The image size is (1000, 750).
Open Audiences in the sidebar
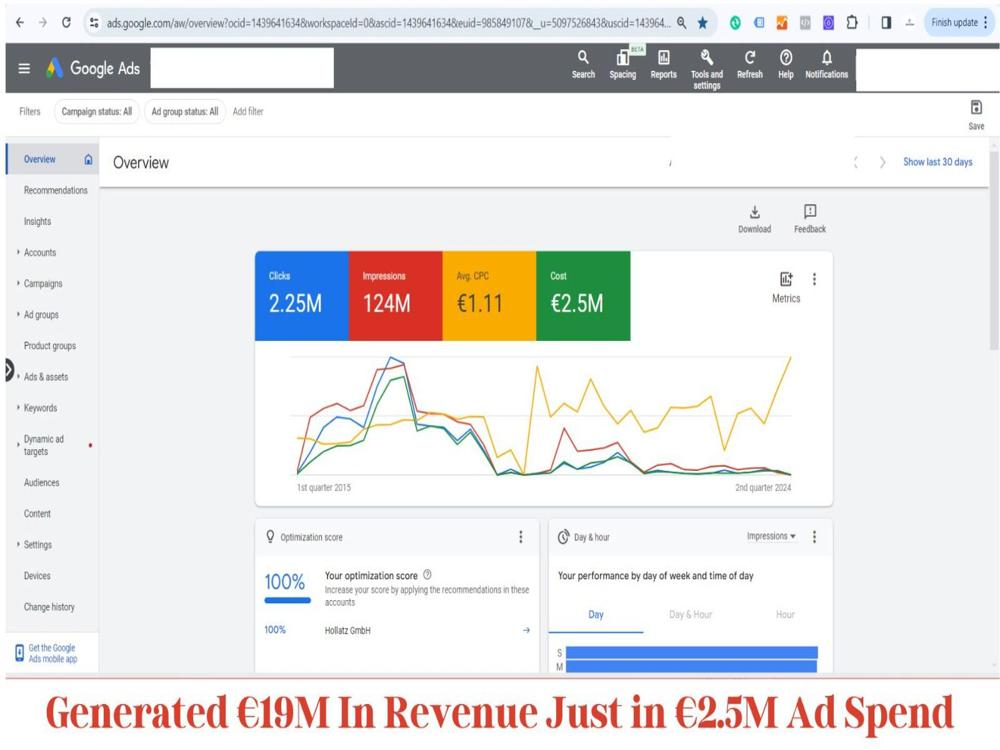(x=41, y=483)
